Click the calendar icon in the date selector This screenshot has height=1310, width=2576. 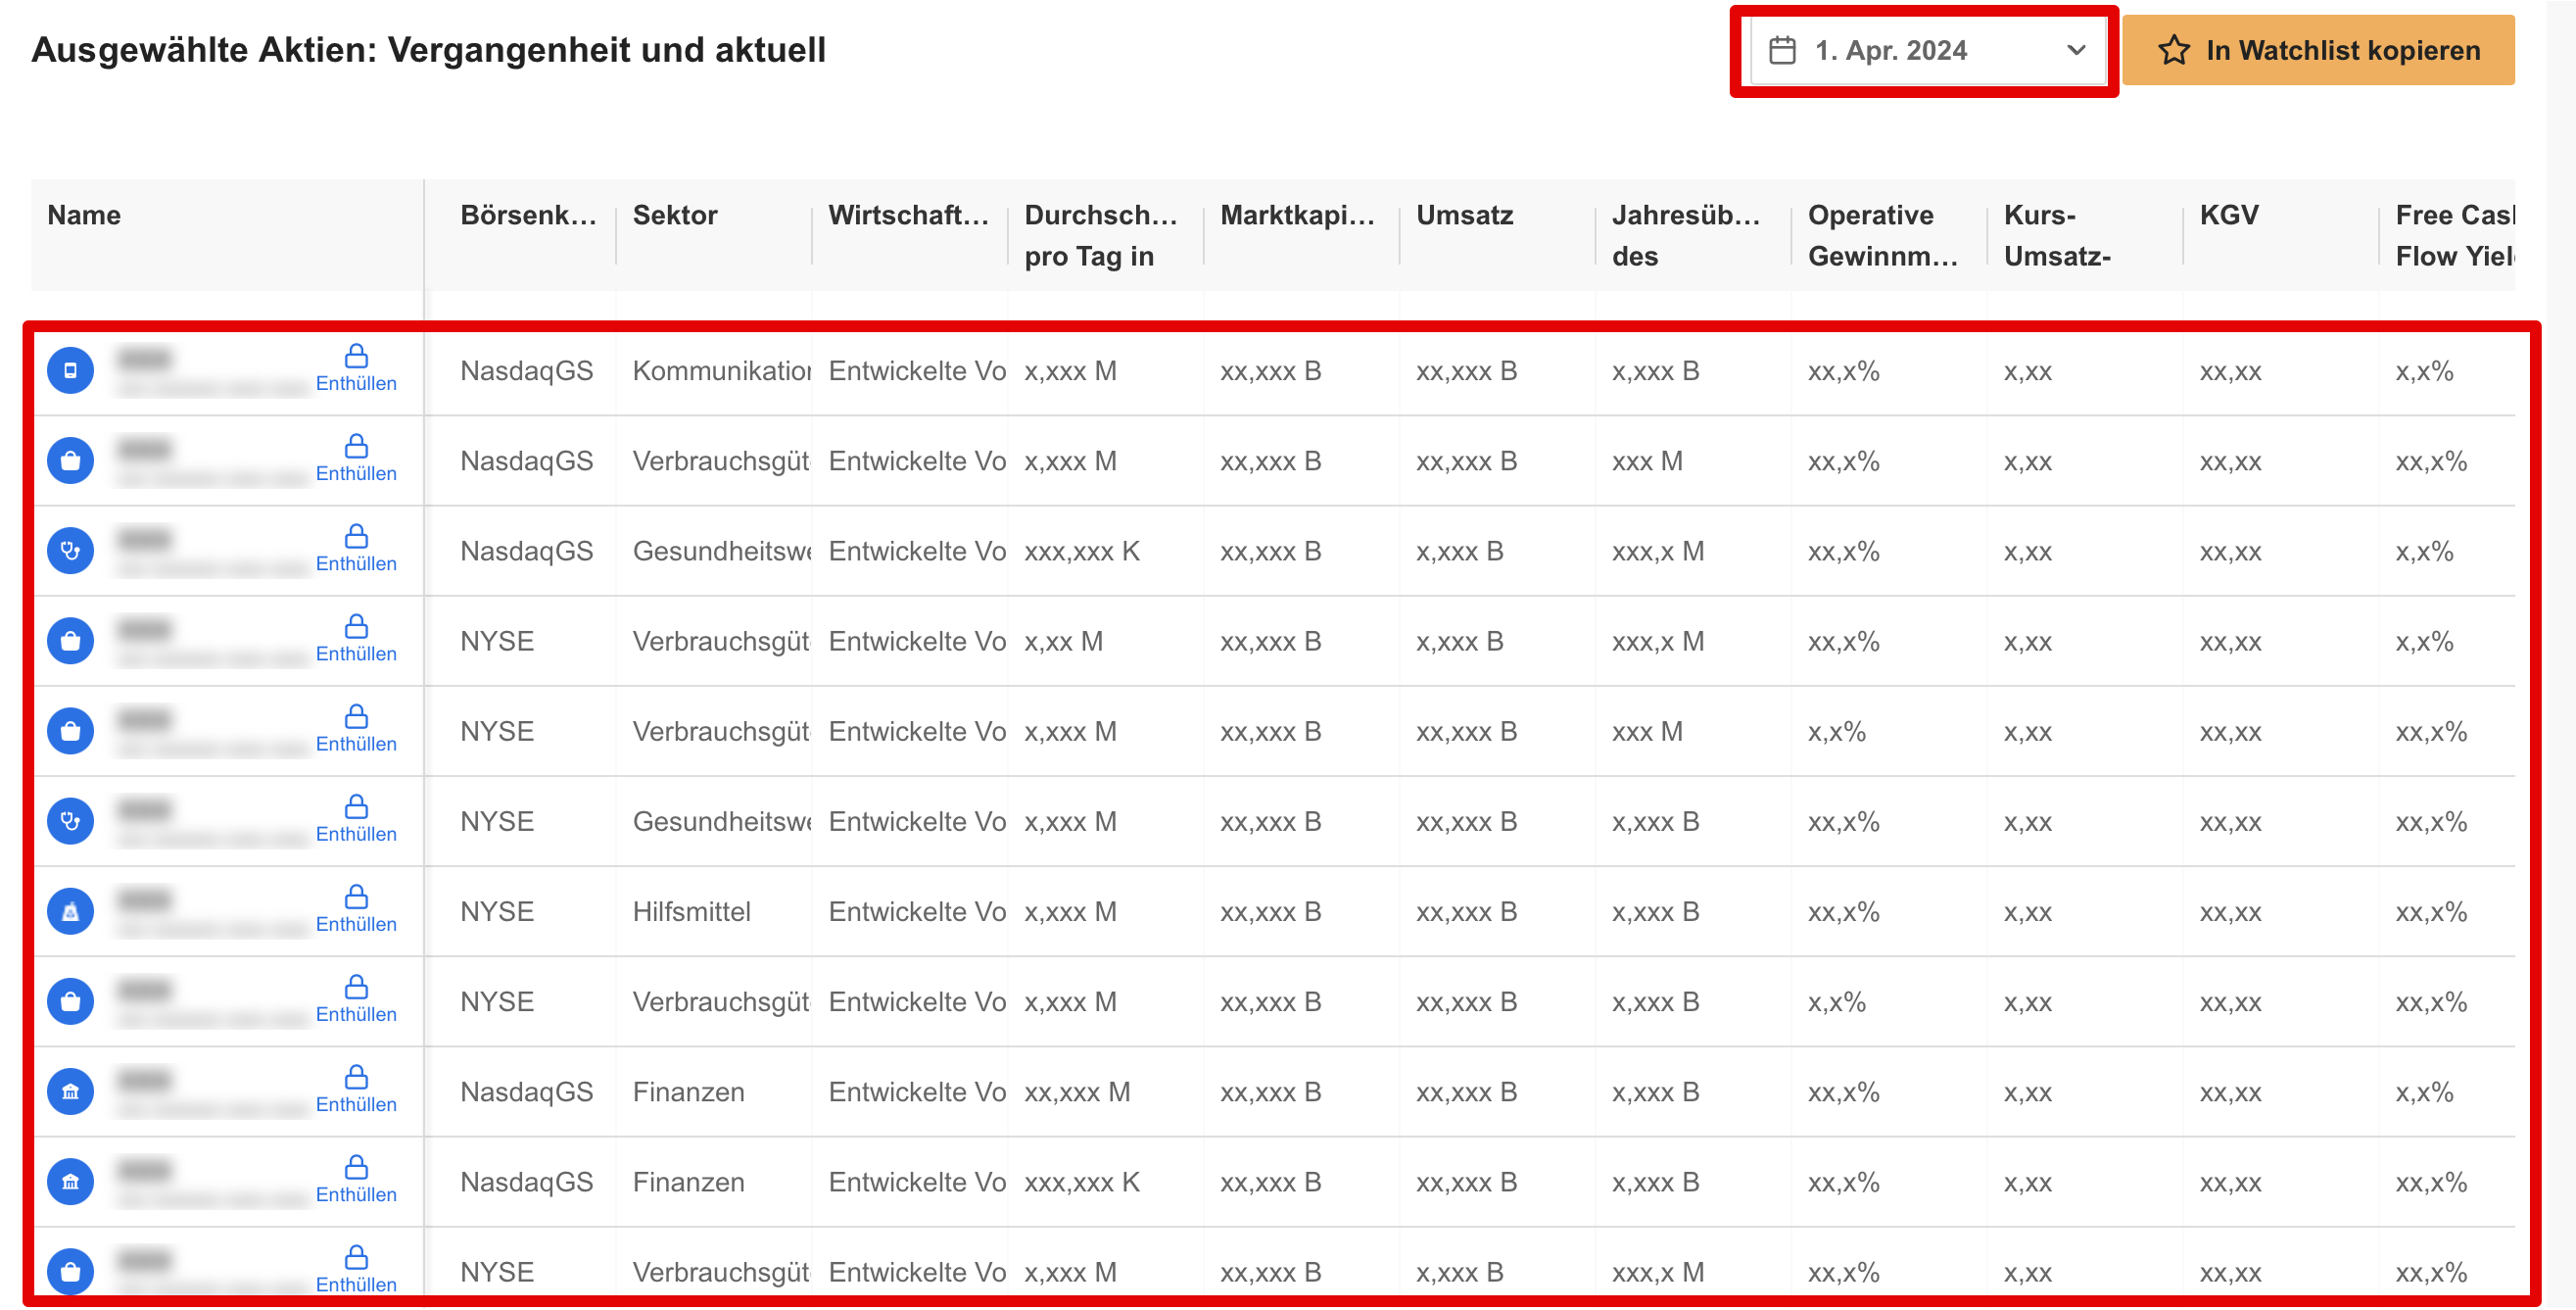(1782, 50)
